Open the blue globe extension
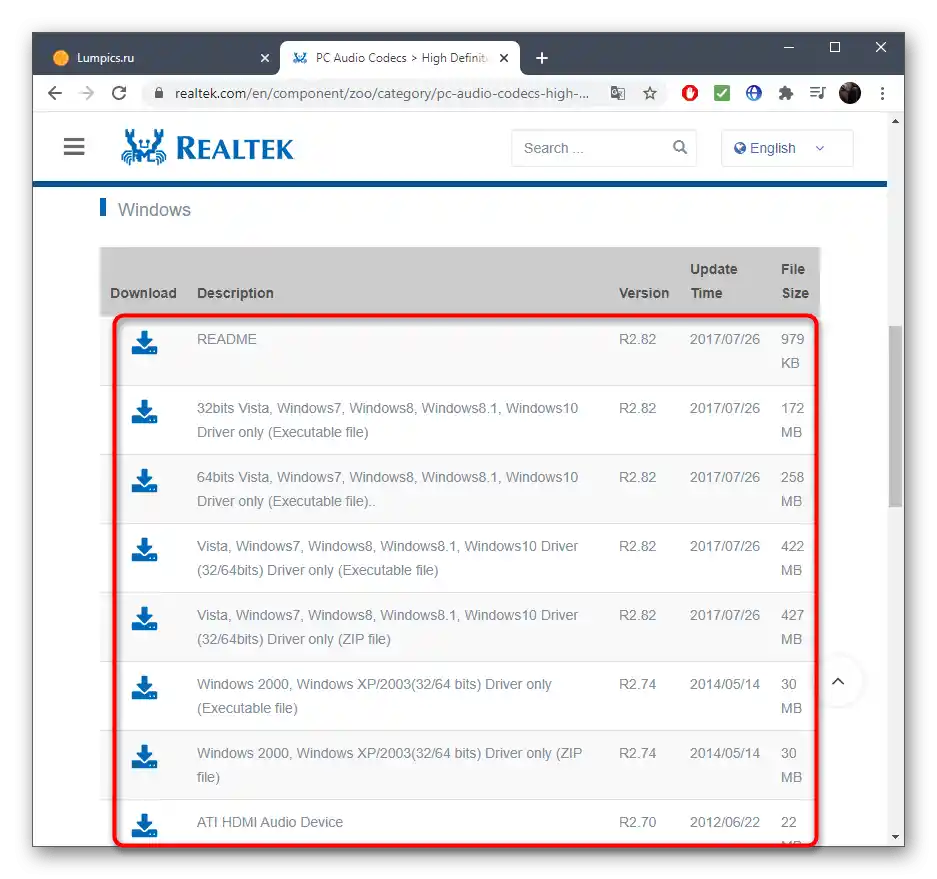Viewport: 937px width, 879px height. coord(754,93)
